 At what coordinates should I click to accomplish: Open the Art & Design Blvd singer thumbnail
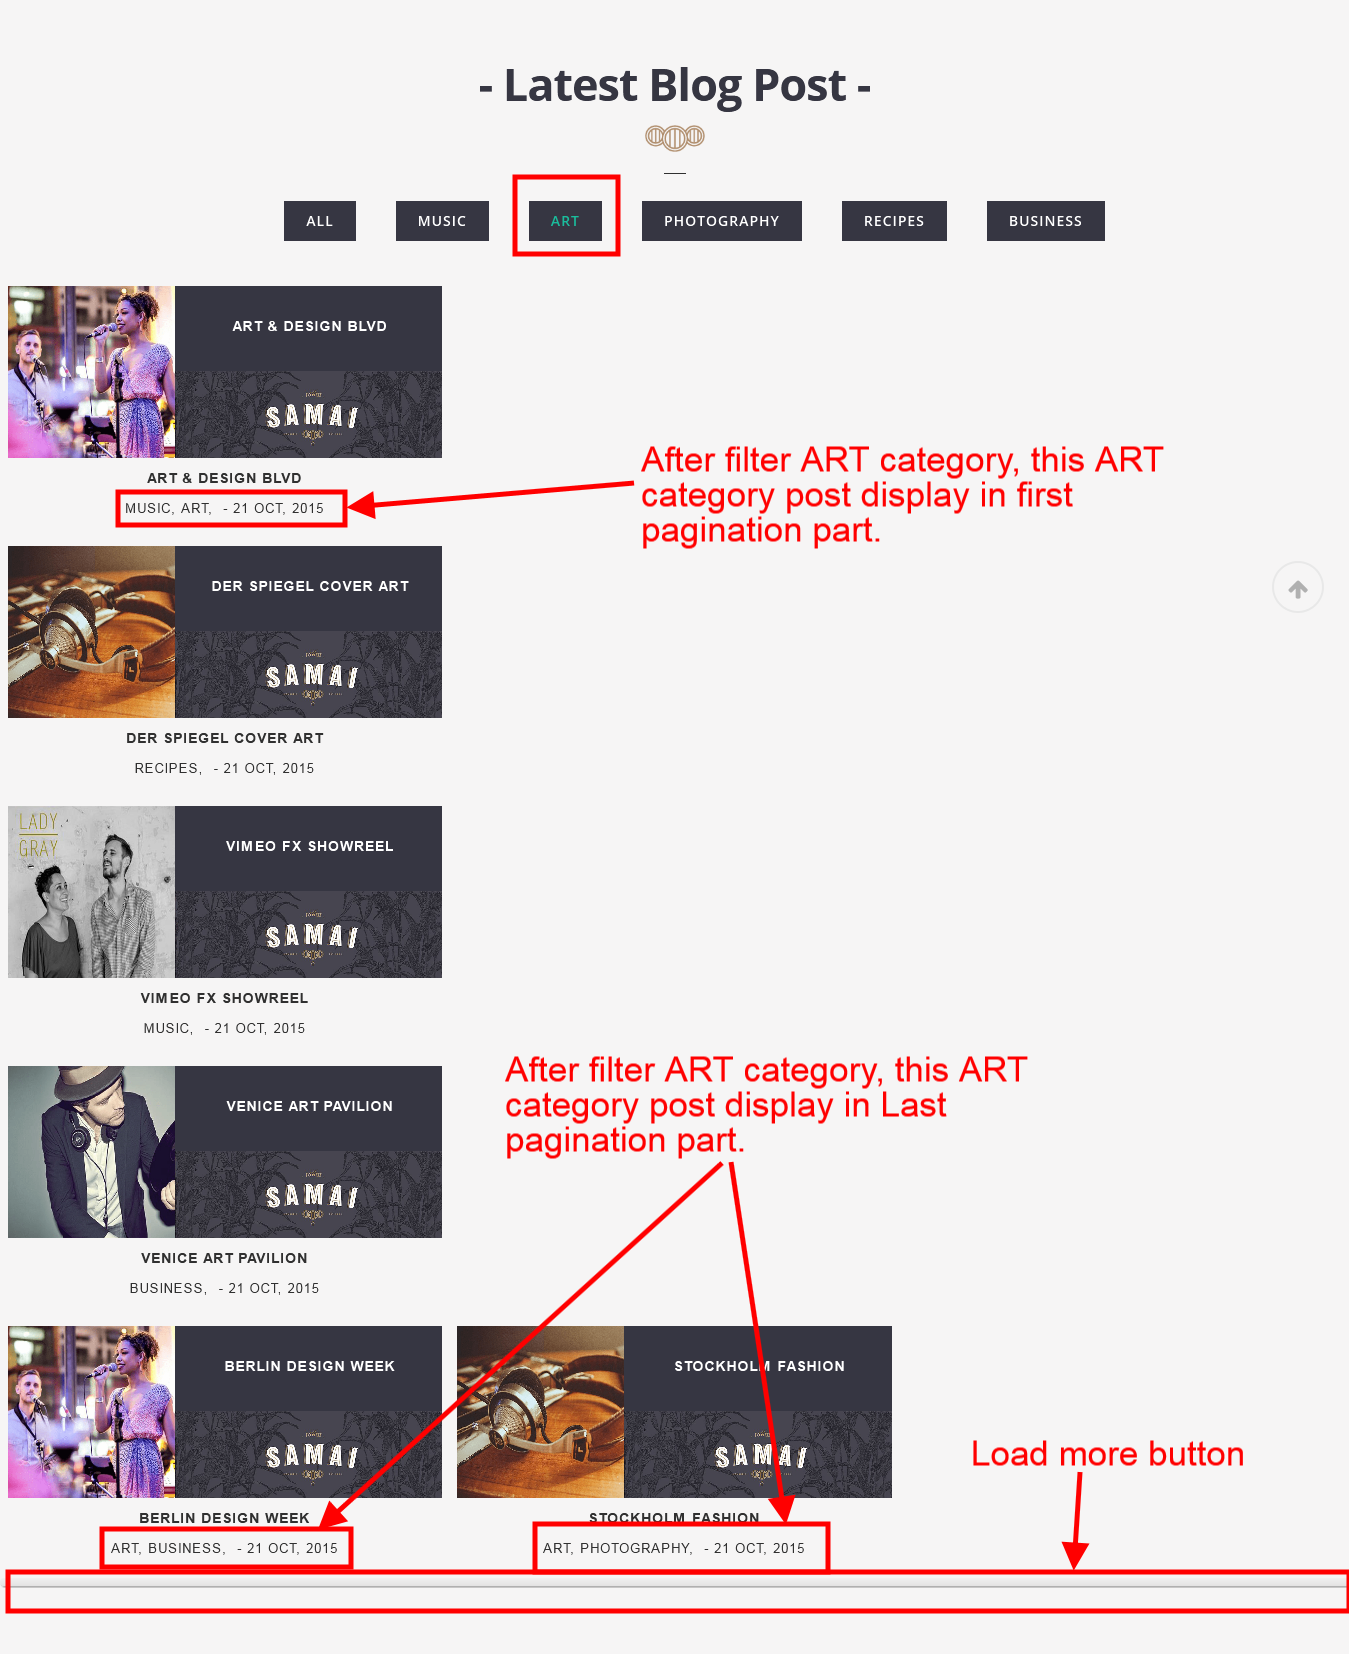(x=91, y=372)
